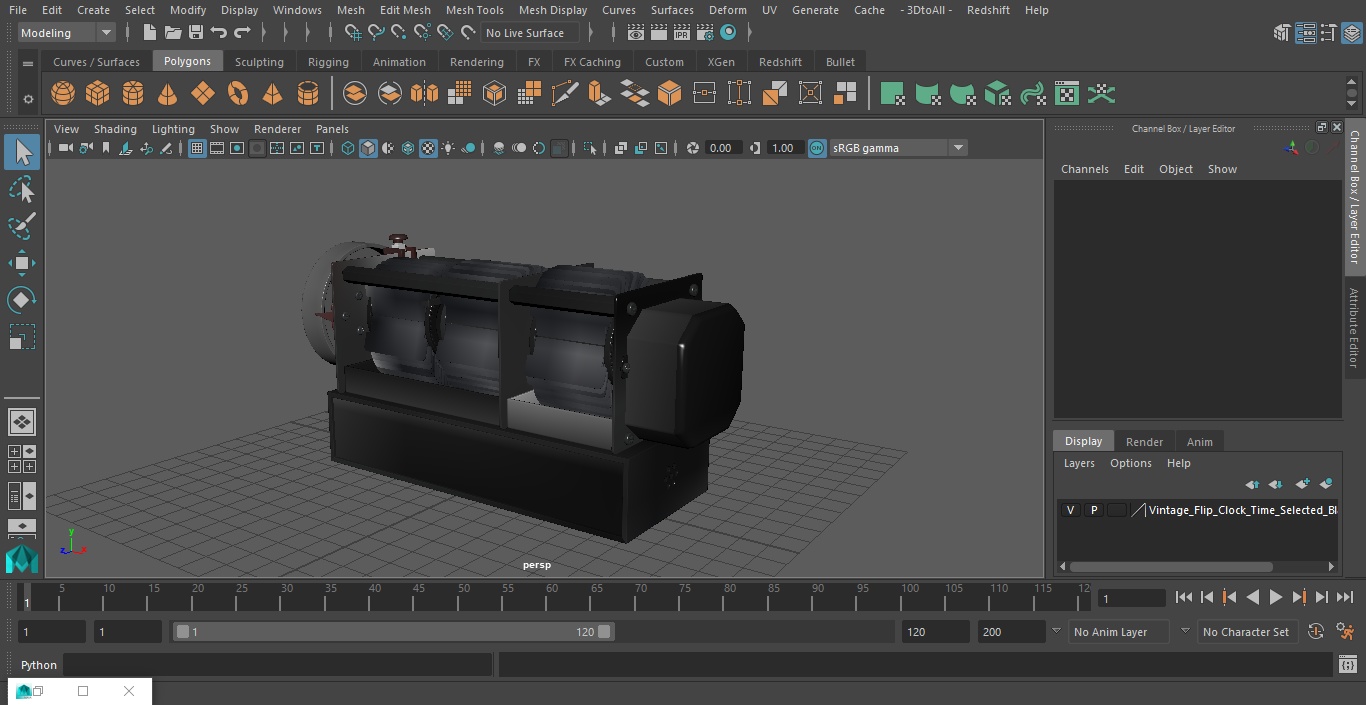
Task: Create a polygon plane from the shelf
Action: coord(203,94)
